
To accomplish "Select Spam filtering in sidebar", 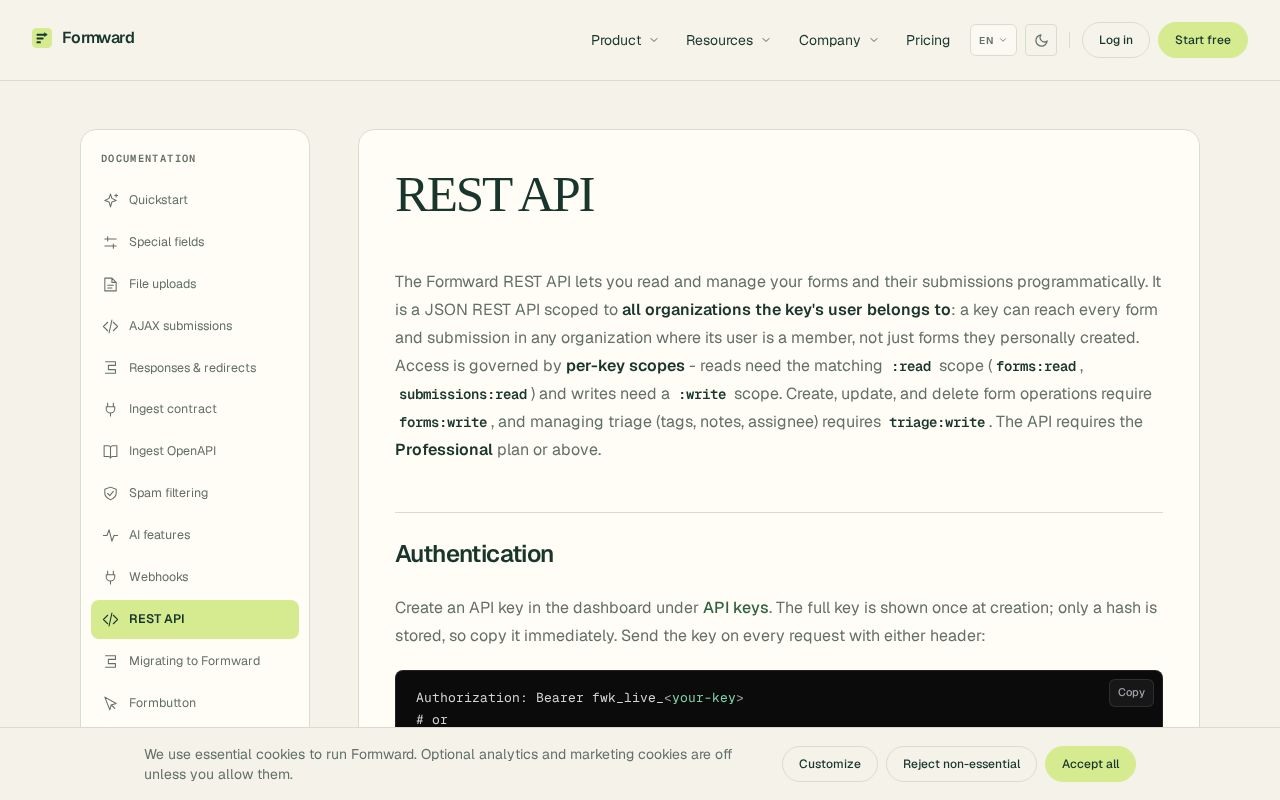I will point(195,493).
